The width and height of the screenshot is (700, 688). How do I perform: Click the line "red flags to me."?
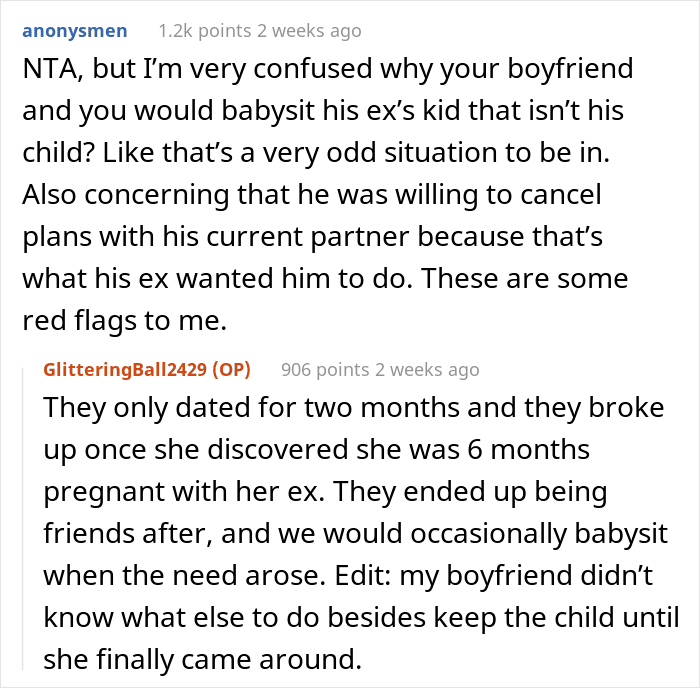125,320
